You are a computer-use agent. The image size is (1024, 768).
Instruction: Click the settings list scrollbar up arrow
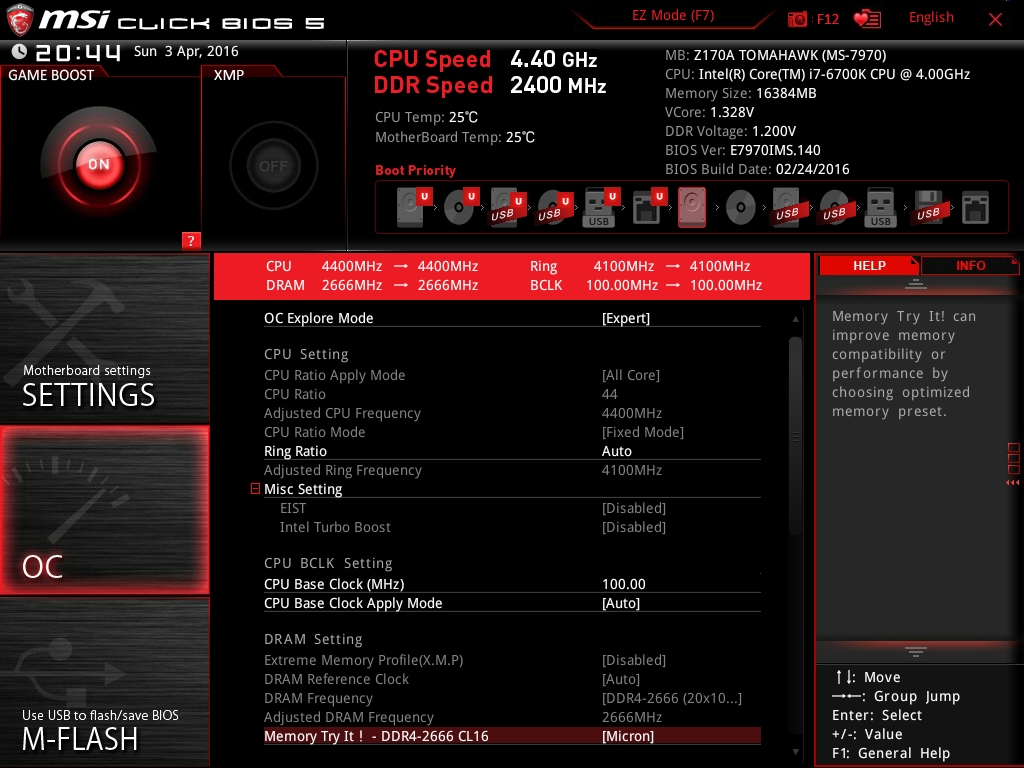click(x=795, y=319)
